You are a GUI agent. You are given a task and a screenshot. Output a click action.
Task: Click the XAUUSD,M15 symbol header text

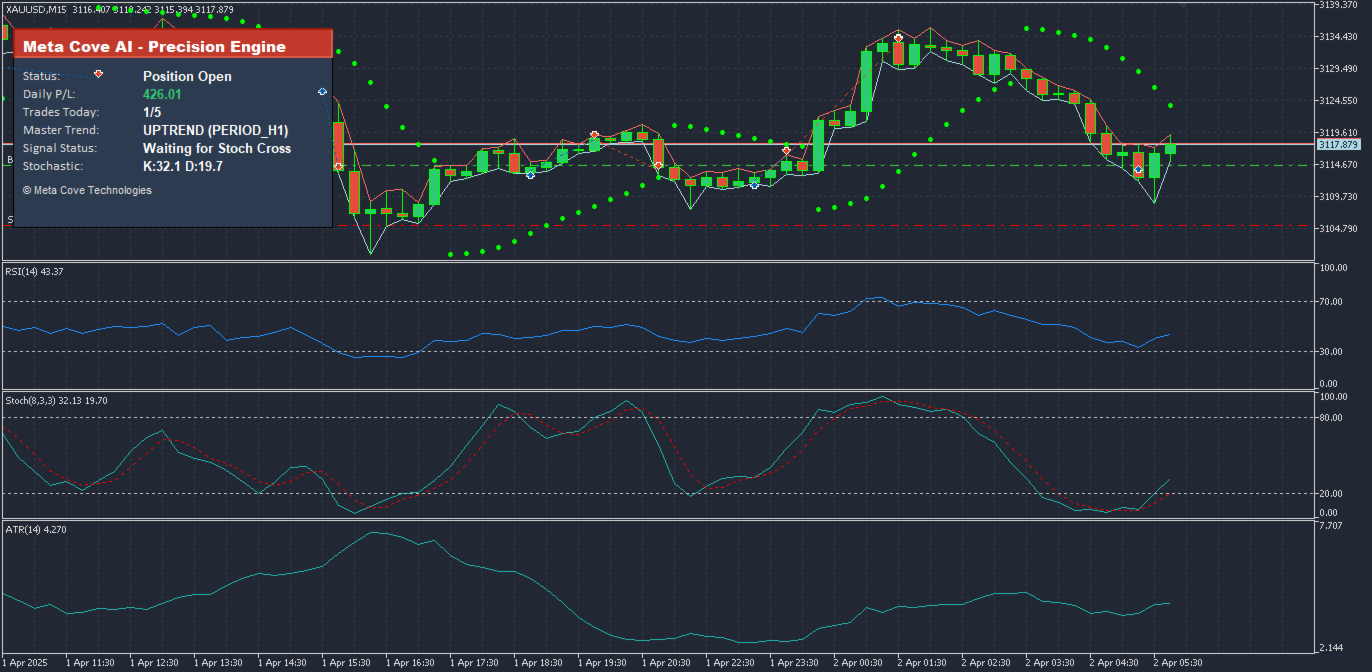35,9
